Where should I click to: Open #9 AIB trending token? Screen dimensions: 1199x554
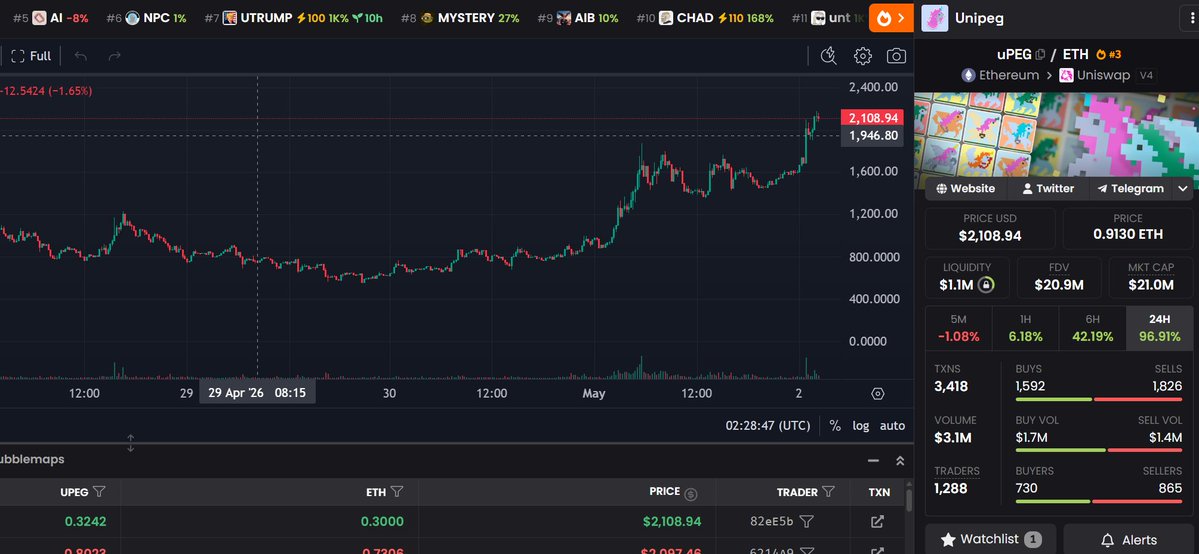[x=578, y=18]
